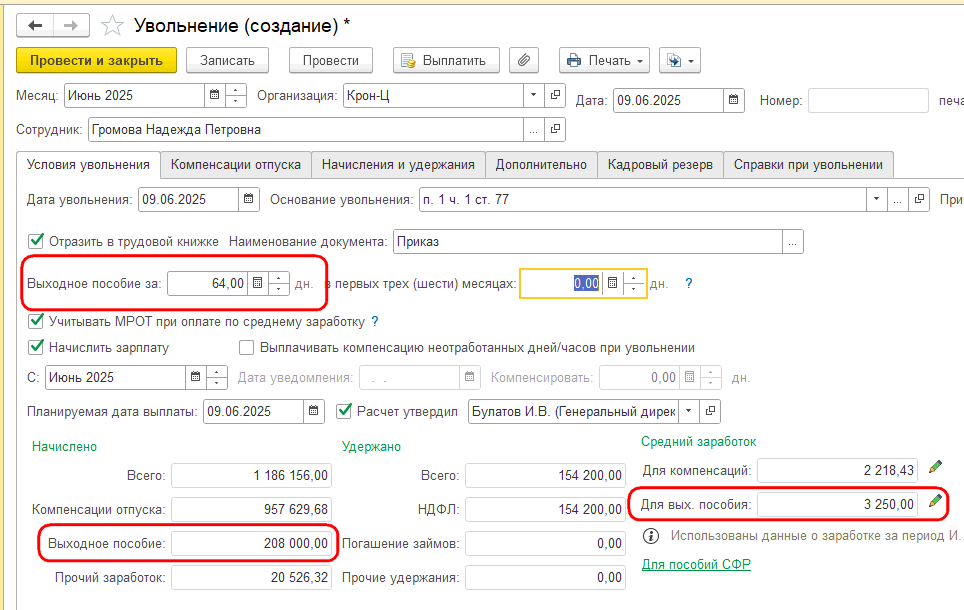Edit average earnings for вых. пособия pencil
This screenshot has height=610, width=964.
click(x=935, y=501)
